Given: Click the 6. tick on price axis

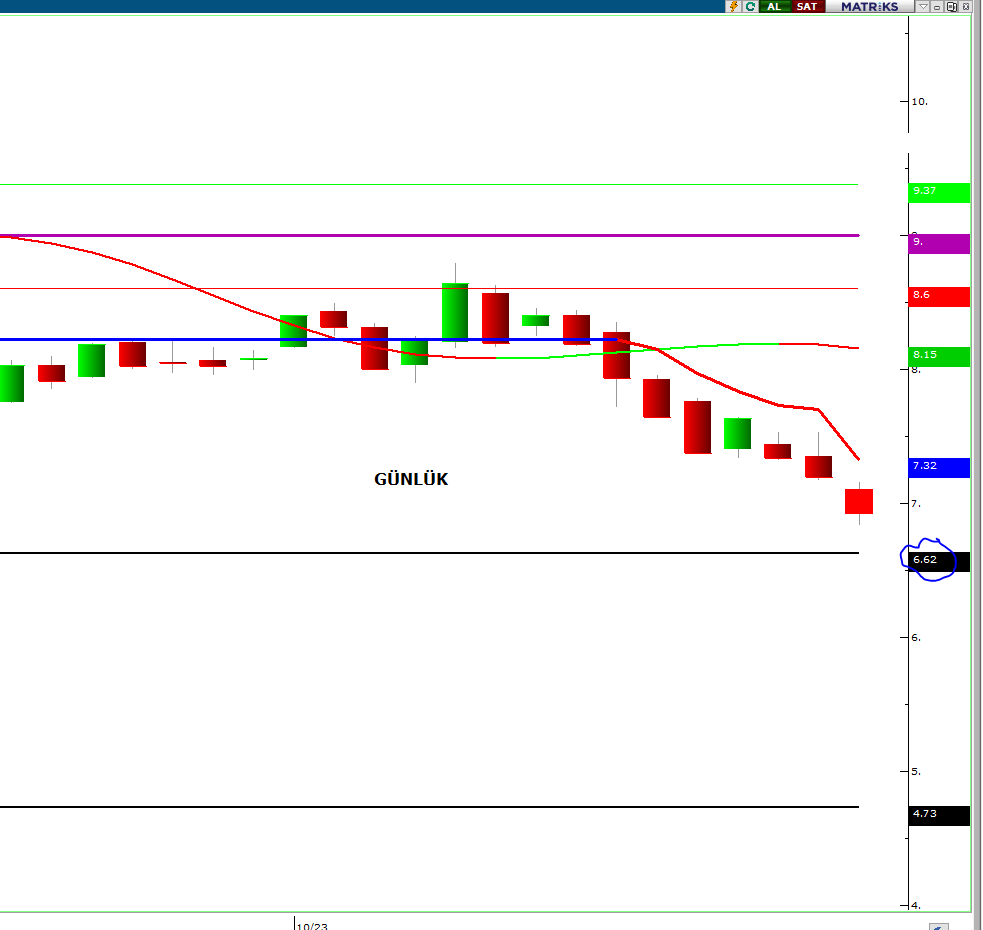Looking at the screenshot, I should click(x=916, y=638).
